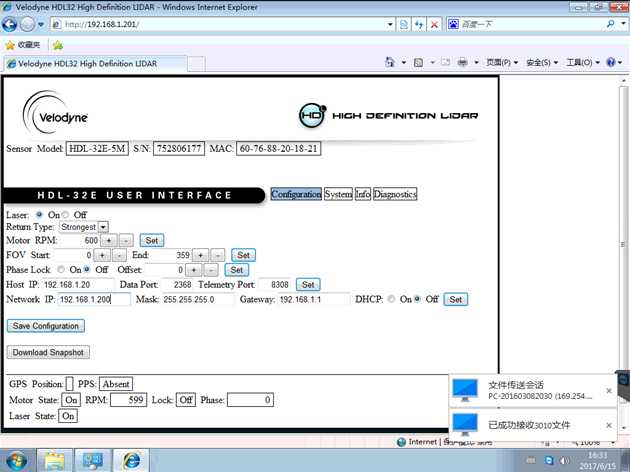The image size is (630, 472).
Task: Open the 安全(S) Safety menu
Action: 542,63
